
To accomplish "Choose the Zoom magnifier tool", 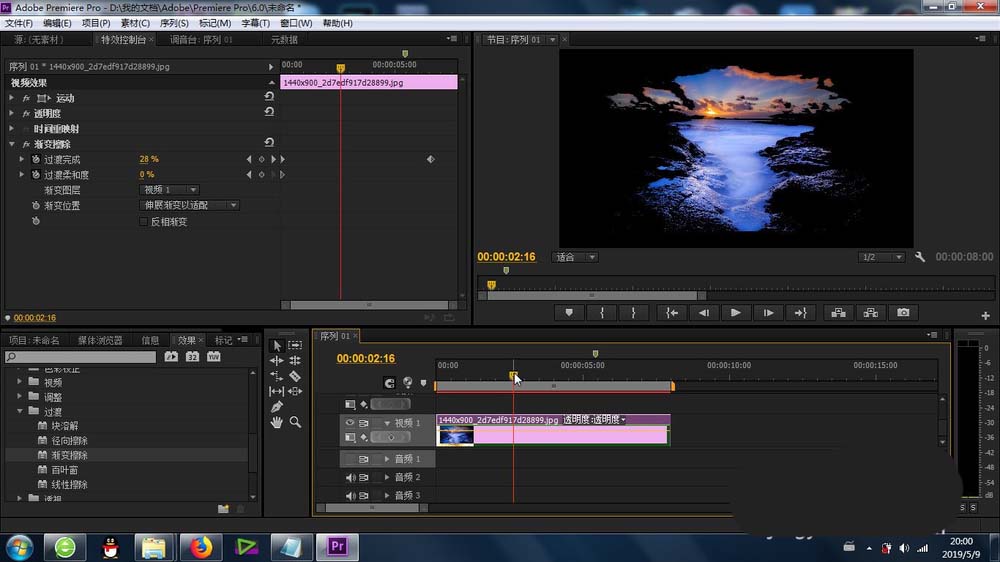I will point(295,422).
